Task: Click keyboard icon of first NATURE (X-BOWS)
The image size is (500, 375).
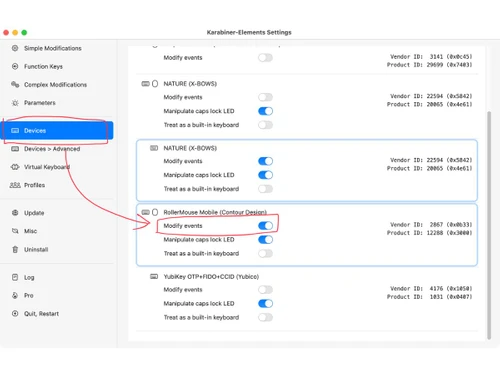Action: point(146,84)
